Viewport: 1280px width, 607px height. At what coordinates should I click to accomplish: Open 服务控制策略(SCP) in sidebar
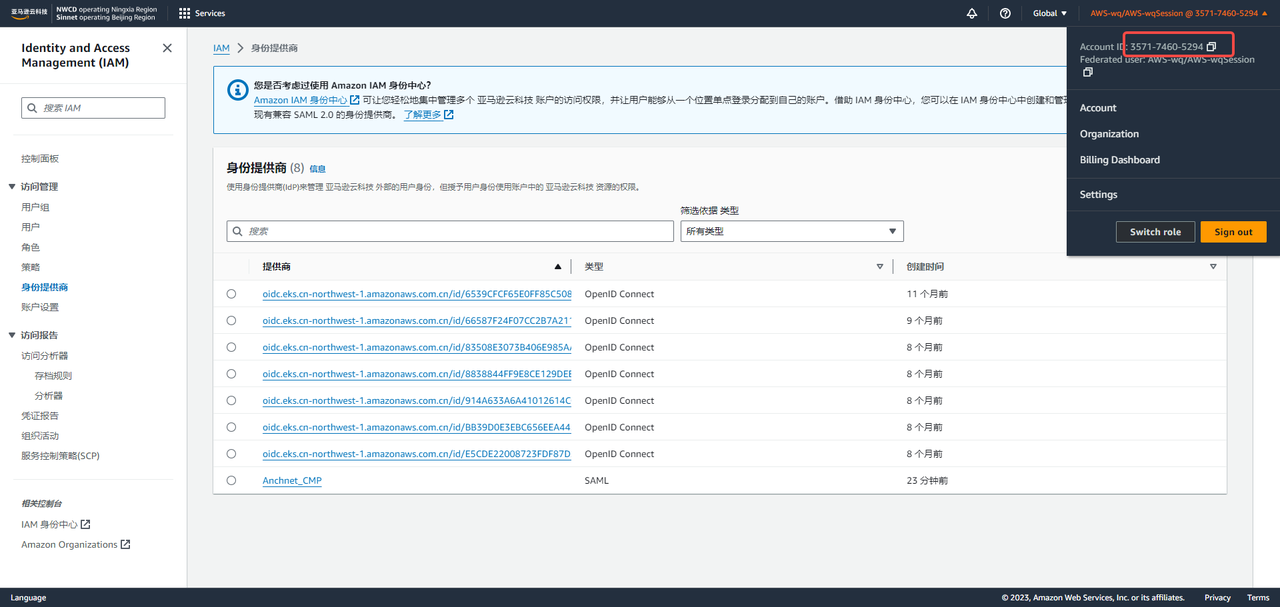pos(60,455)
